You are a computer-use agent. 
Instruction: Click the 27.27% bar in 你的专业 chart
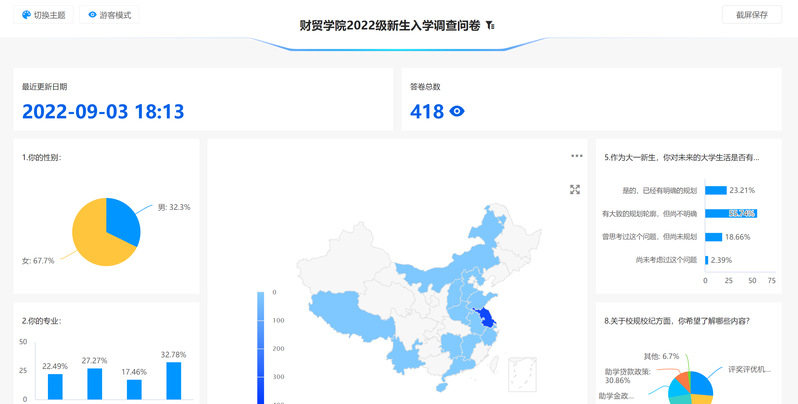94,383
